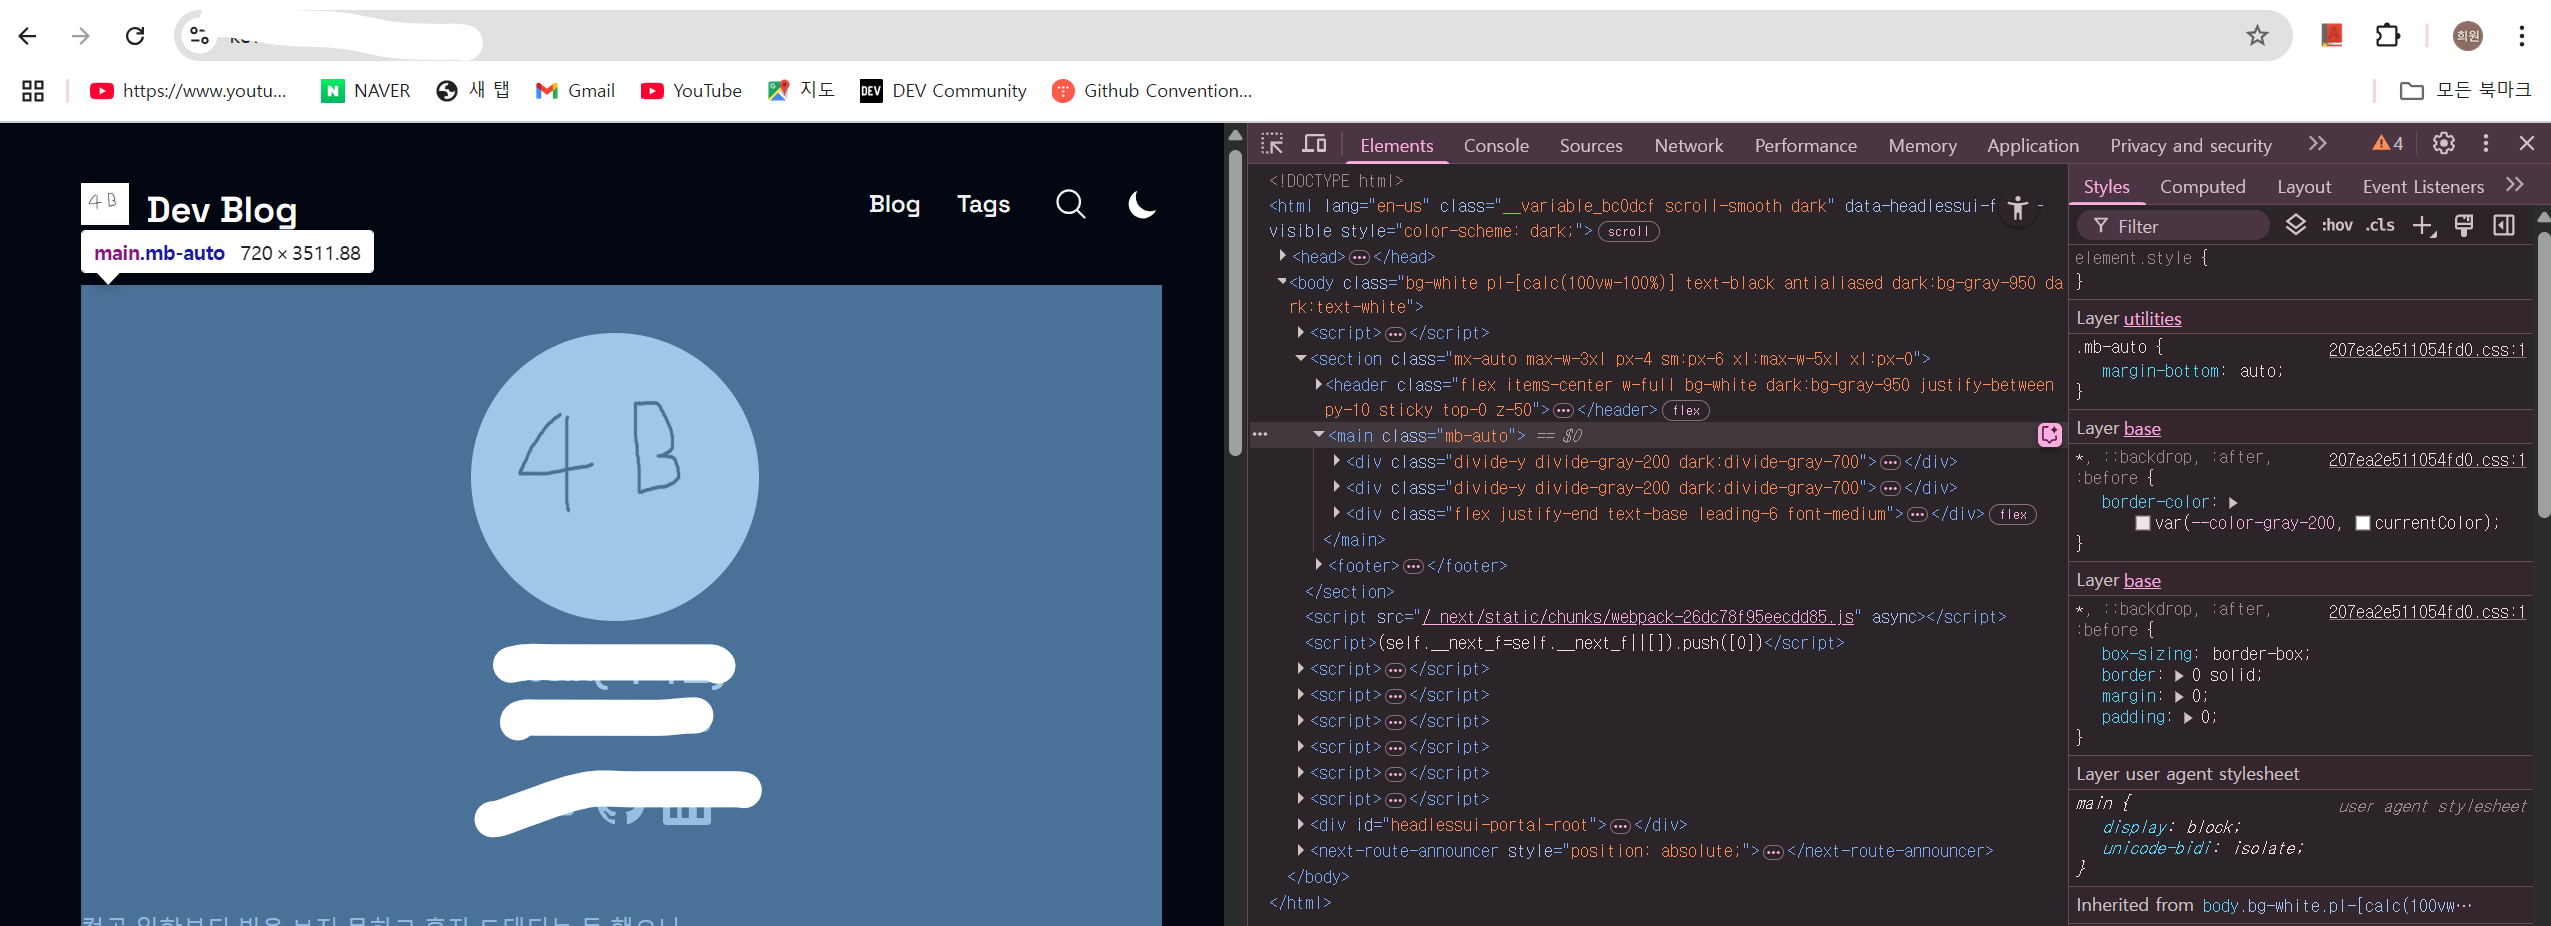Click the currentColor color swatch
2551x926 pixels.
tap(2363, 523)
